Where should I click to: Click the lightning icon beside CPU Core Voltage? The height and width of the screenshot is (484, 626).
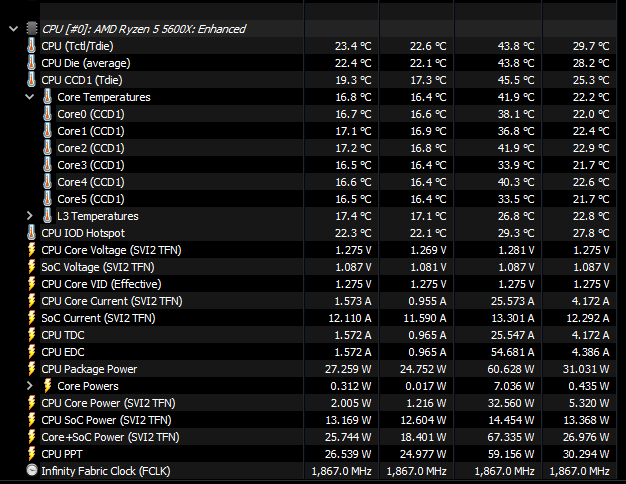pyautogui.click(x=31, y=250)
